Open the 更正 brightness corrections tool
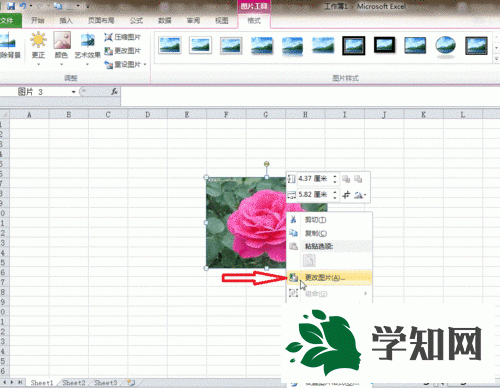500x388 pixels. pos(38,46)
